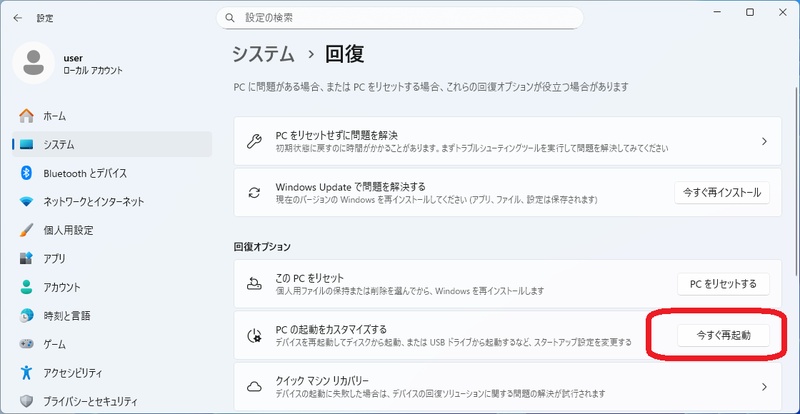
Task: Open ゲーム settings
Action: click(112, 345)
